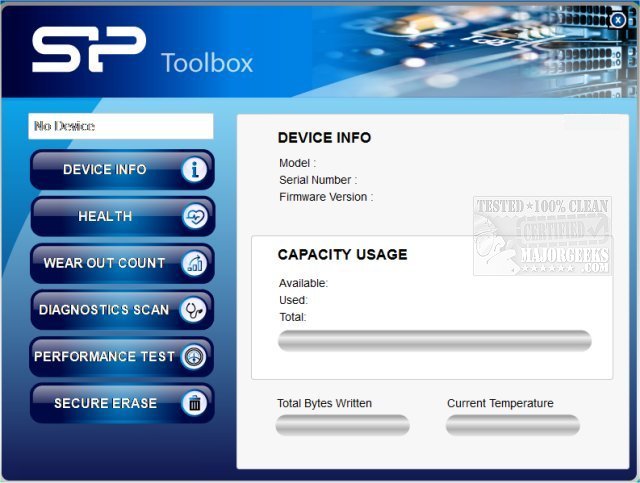Close the SP Toolbox window
The width and height of the screenshot is (640, 483).
point(618,20)
